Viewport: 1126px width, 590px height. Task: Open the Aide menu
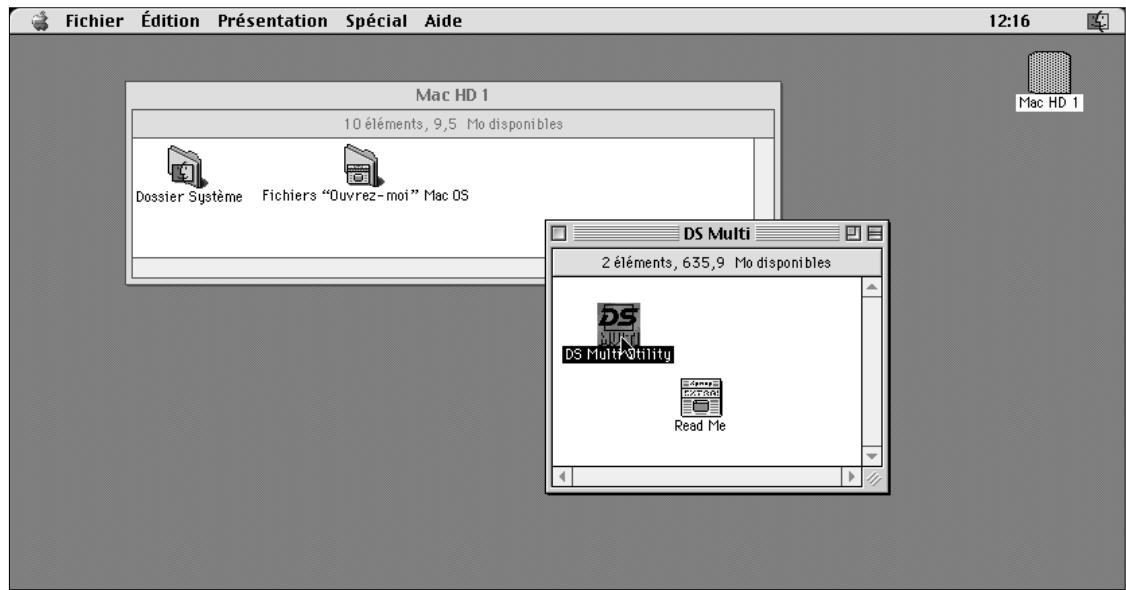[x=442, y=21]
